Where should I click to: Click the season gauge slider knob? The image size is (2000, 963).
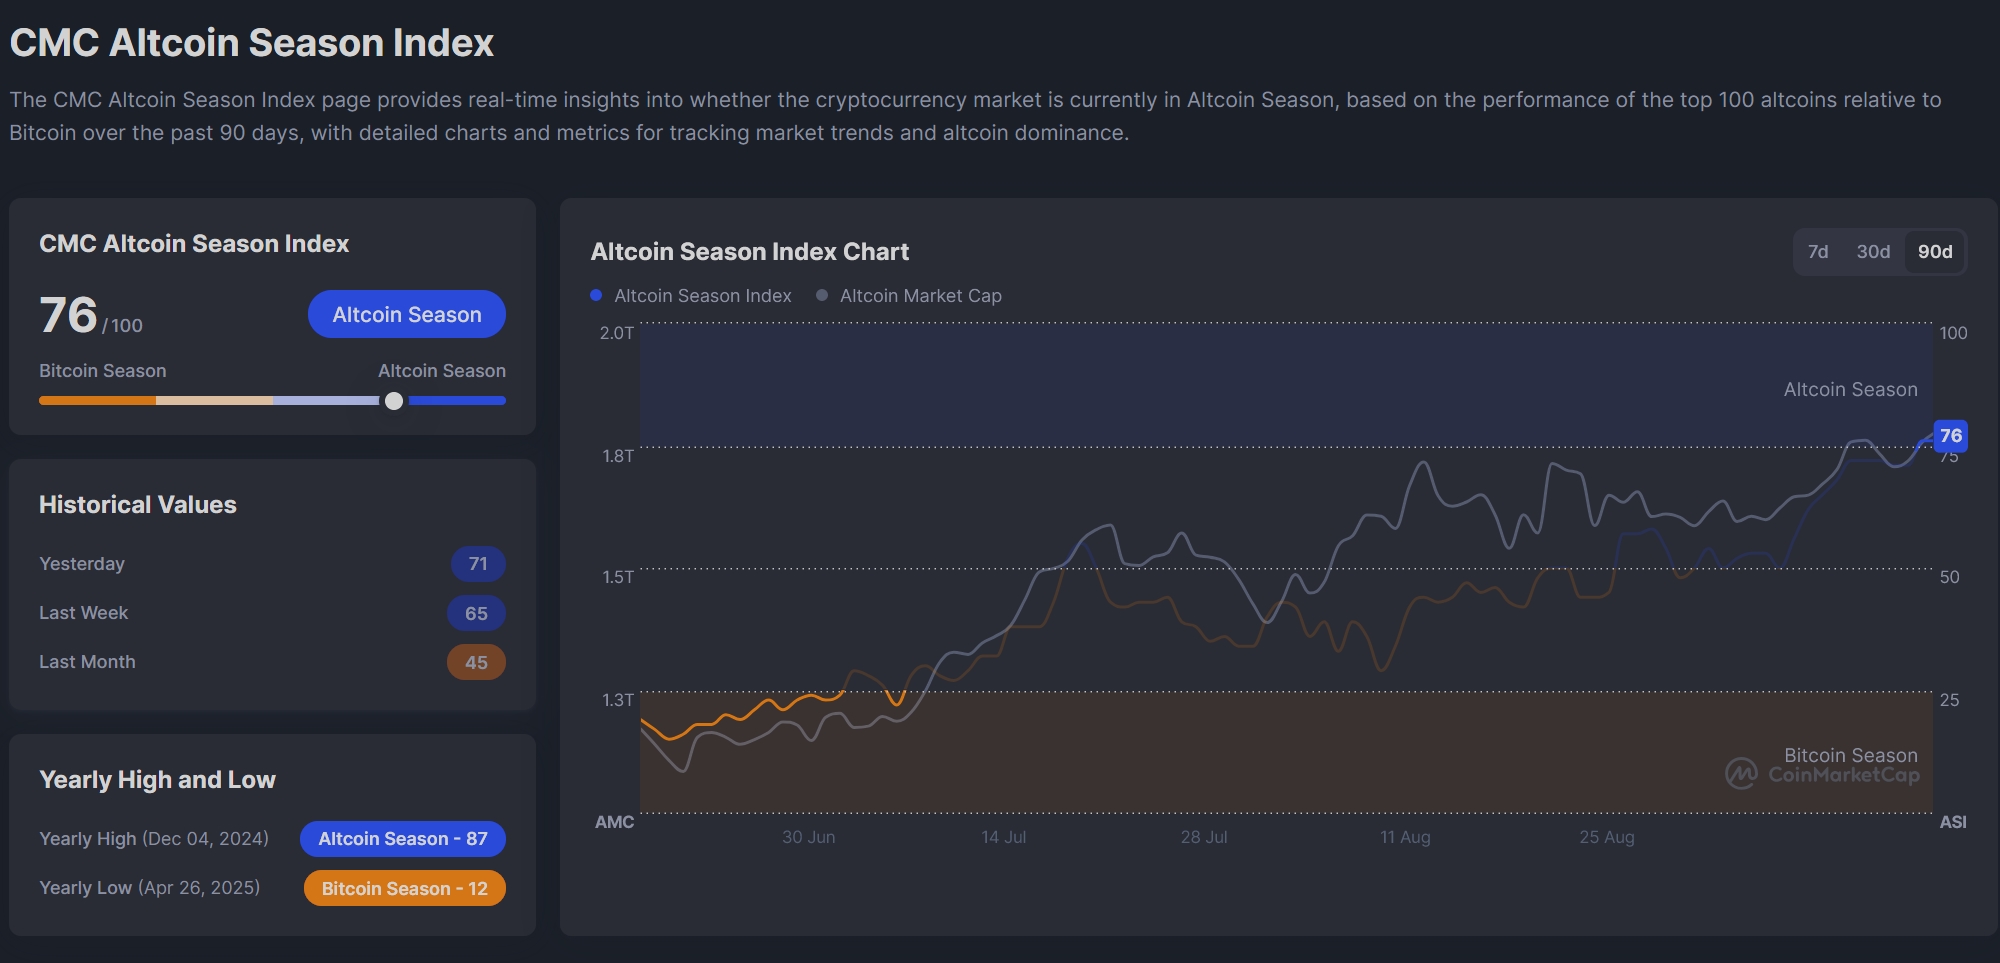pos(394,401)
